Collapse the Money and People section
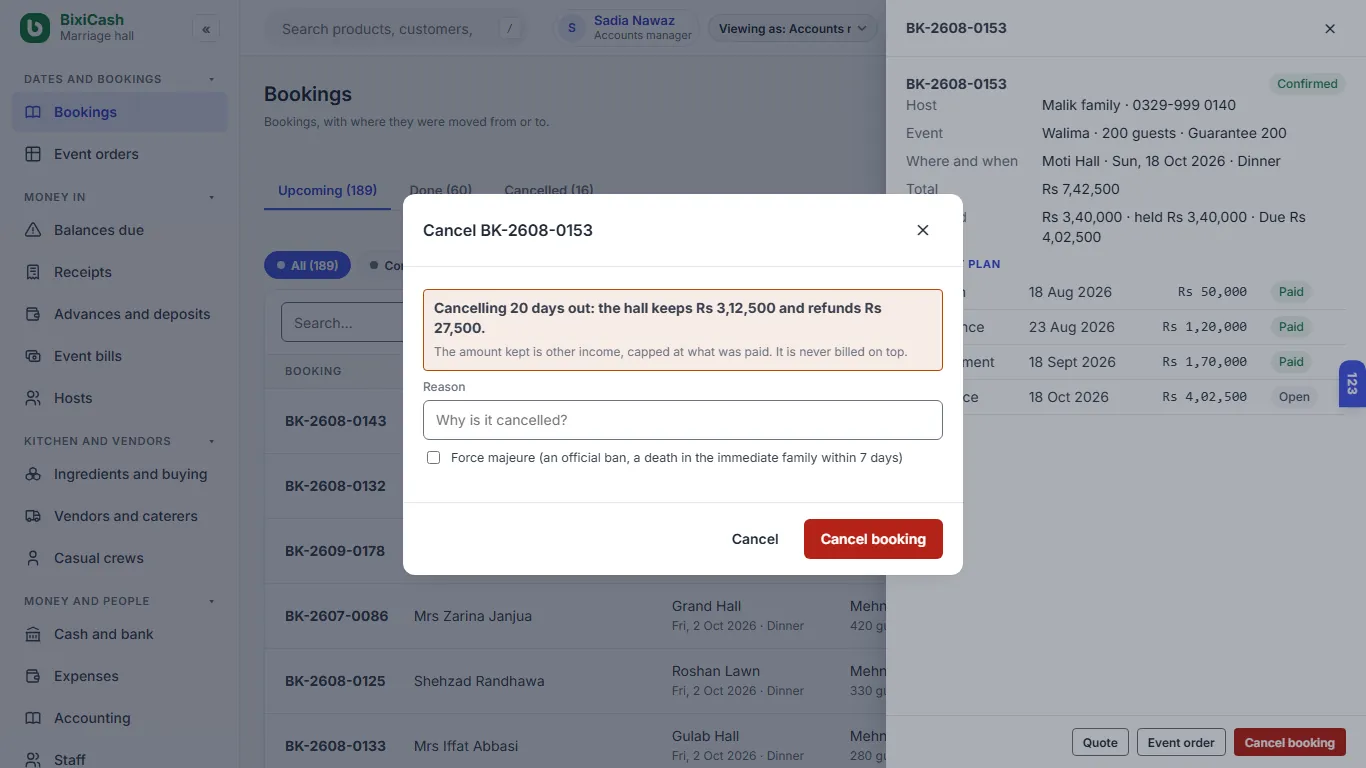Screen dimensions: 1366x768 point(211,601)
